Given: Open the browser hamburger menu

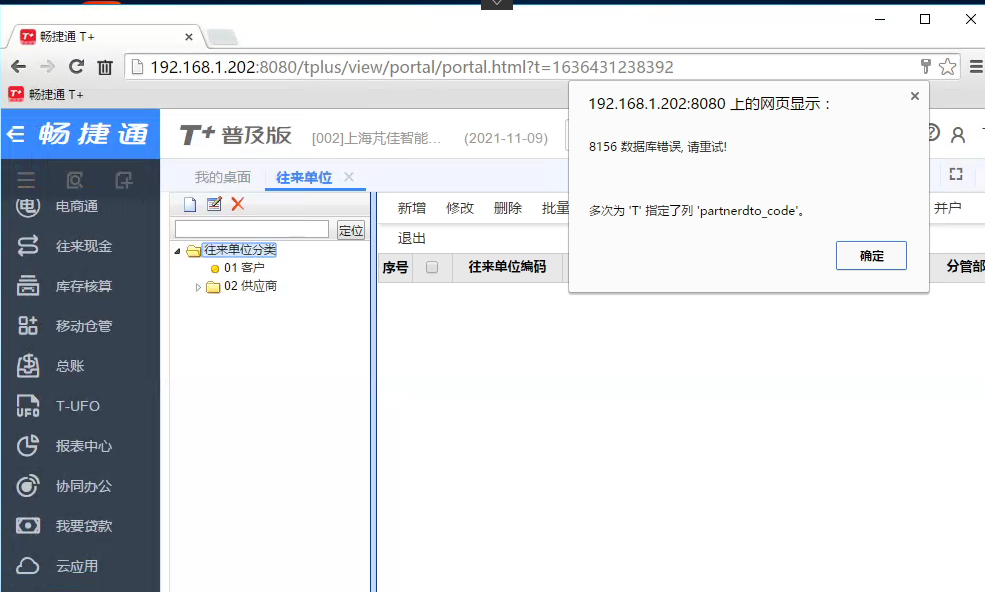Looking at the screenshot, I should click(976, 66).
